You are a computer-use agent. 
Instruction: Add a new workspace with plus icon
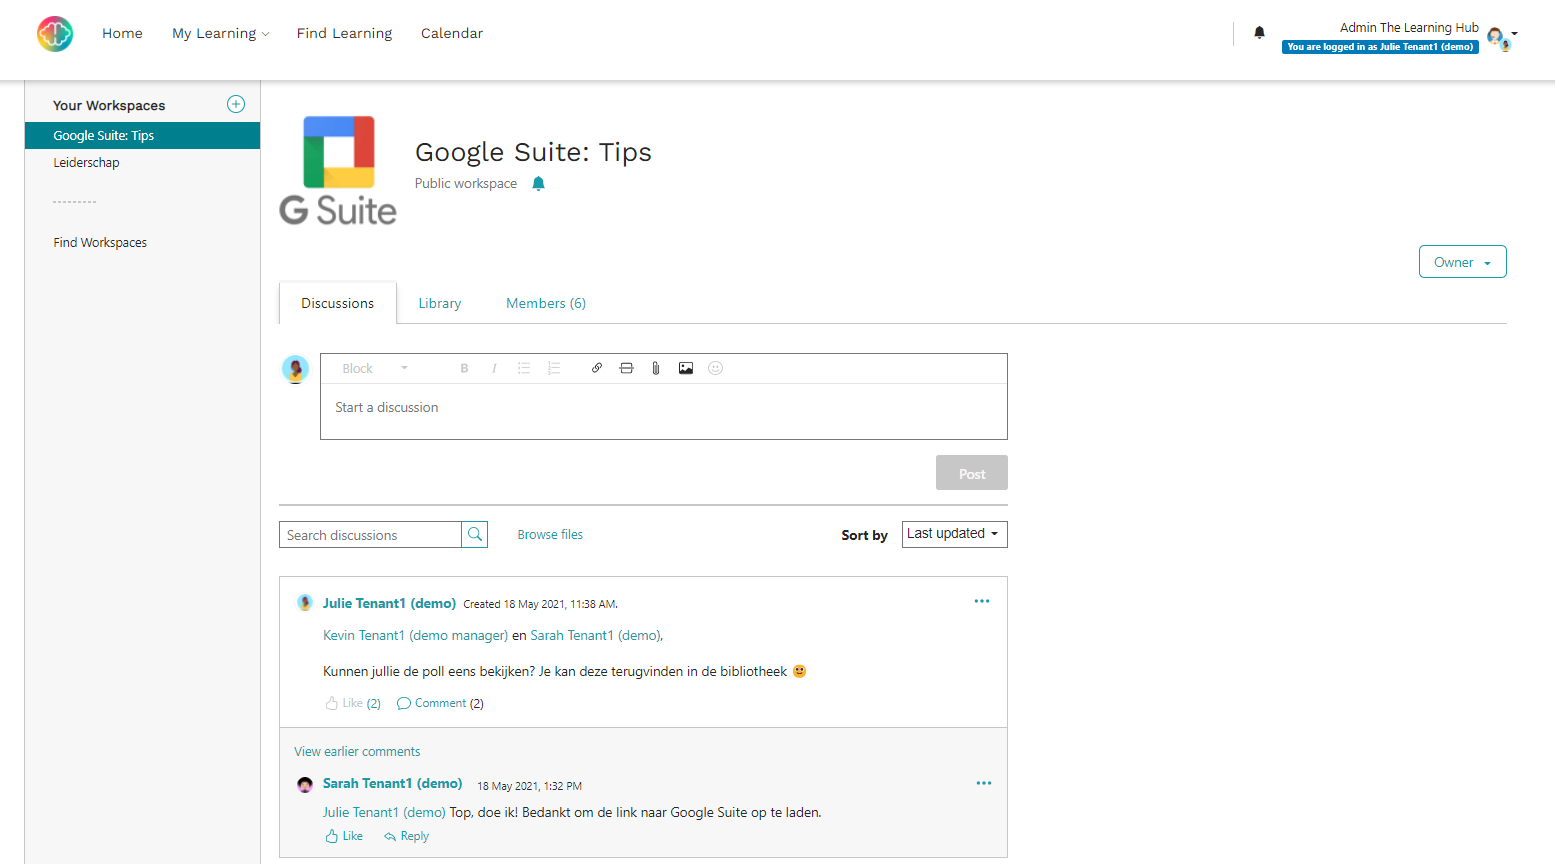click(x=236, y=104)
